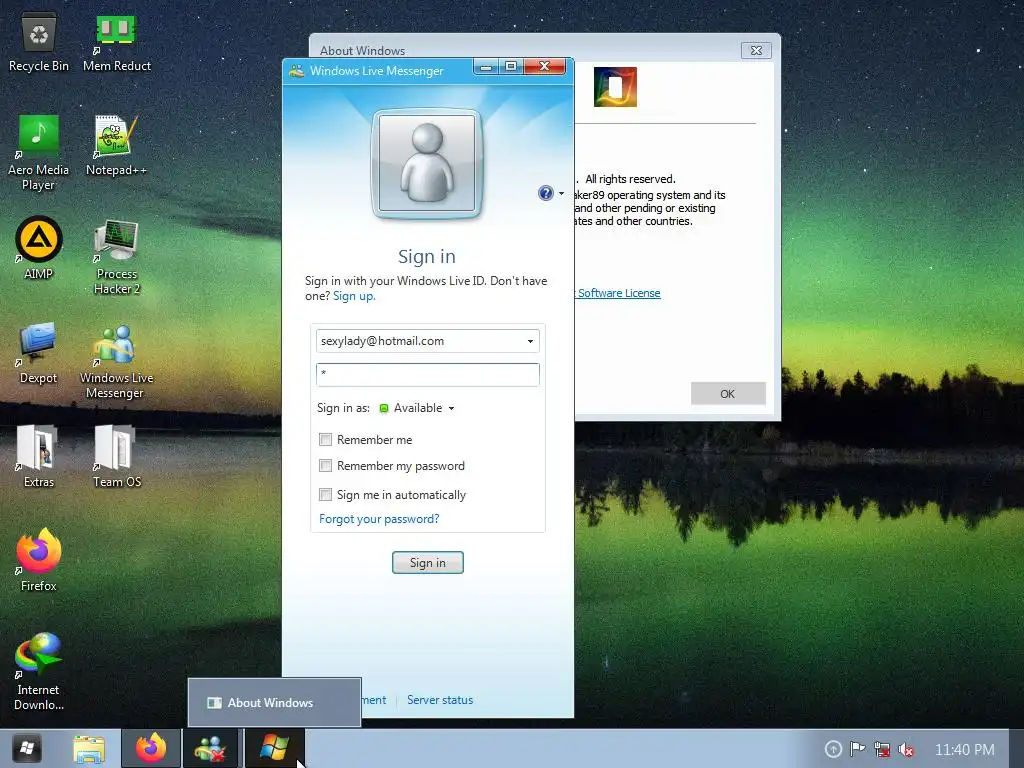Screen dimensions: 1024x768
Task: Maximize the Windows Live Messenger window
Action: [x=511, y=66]
